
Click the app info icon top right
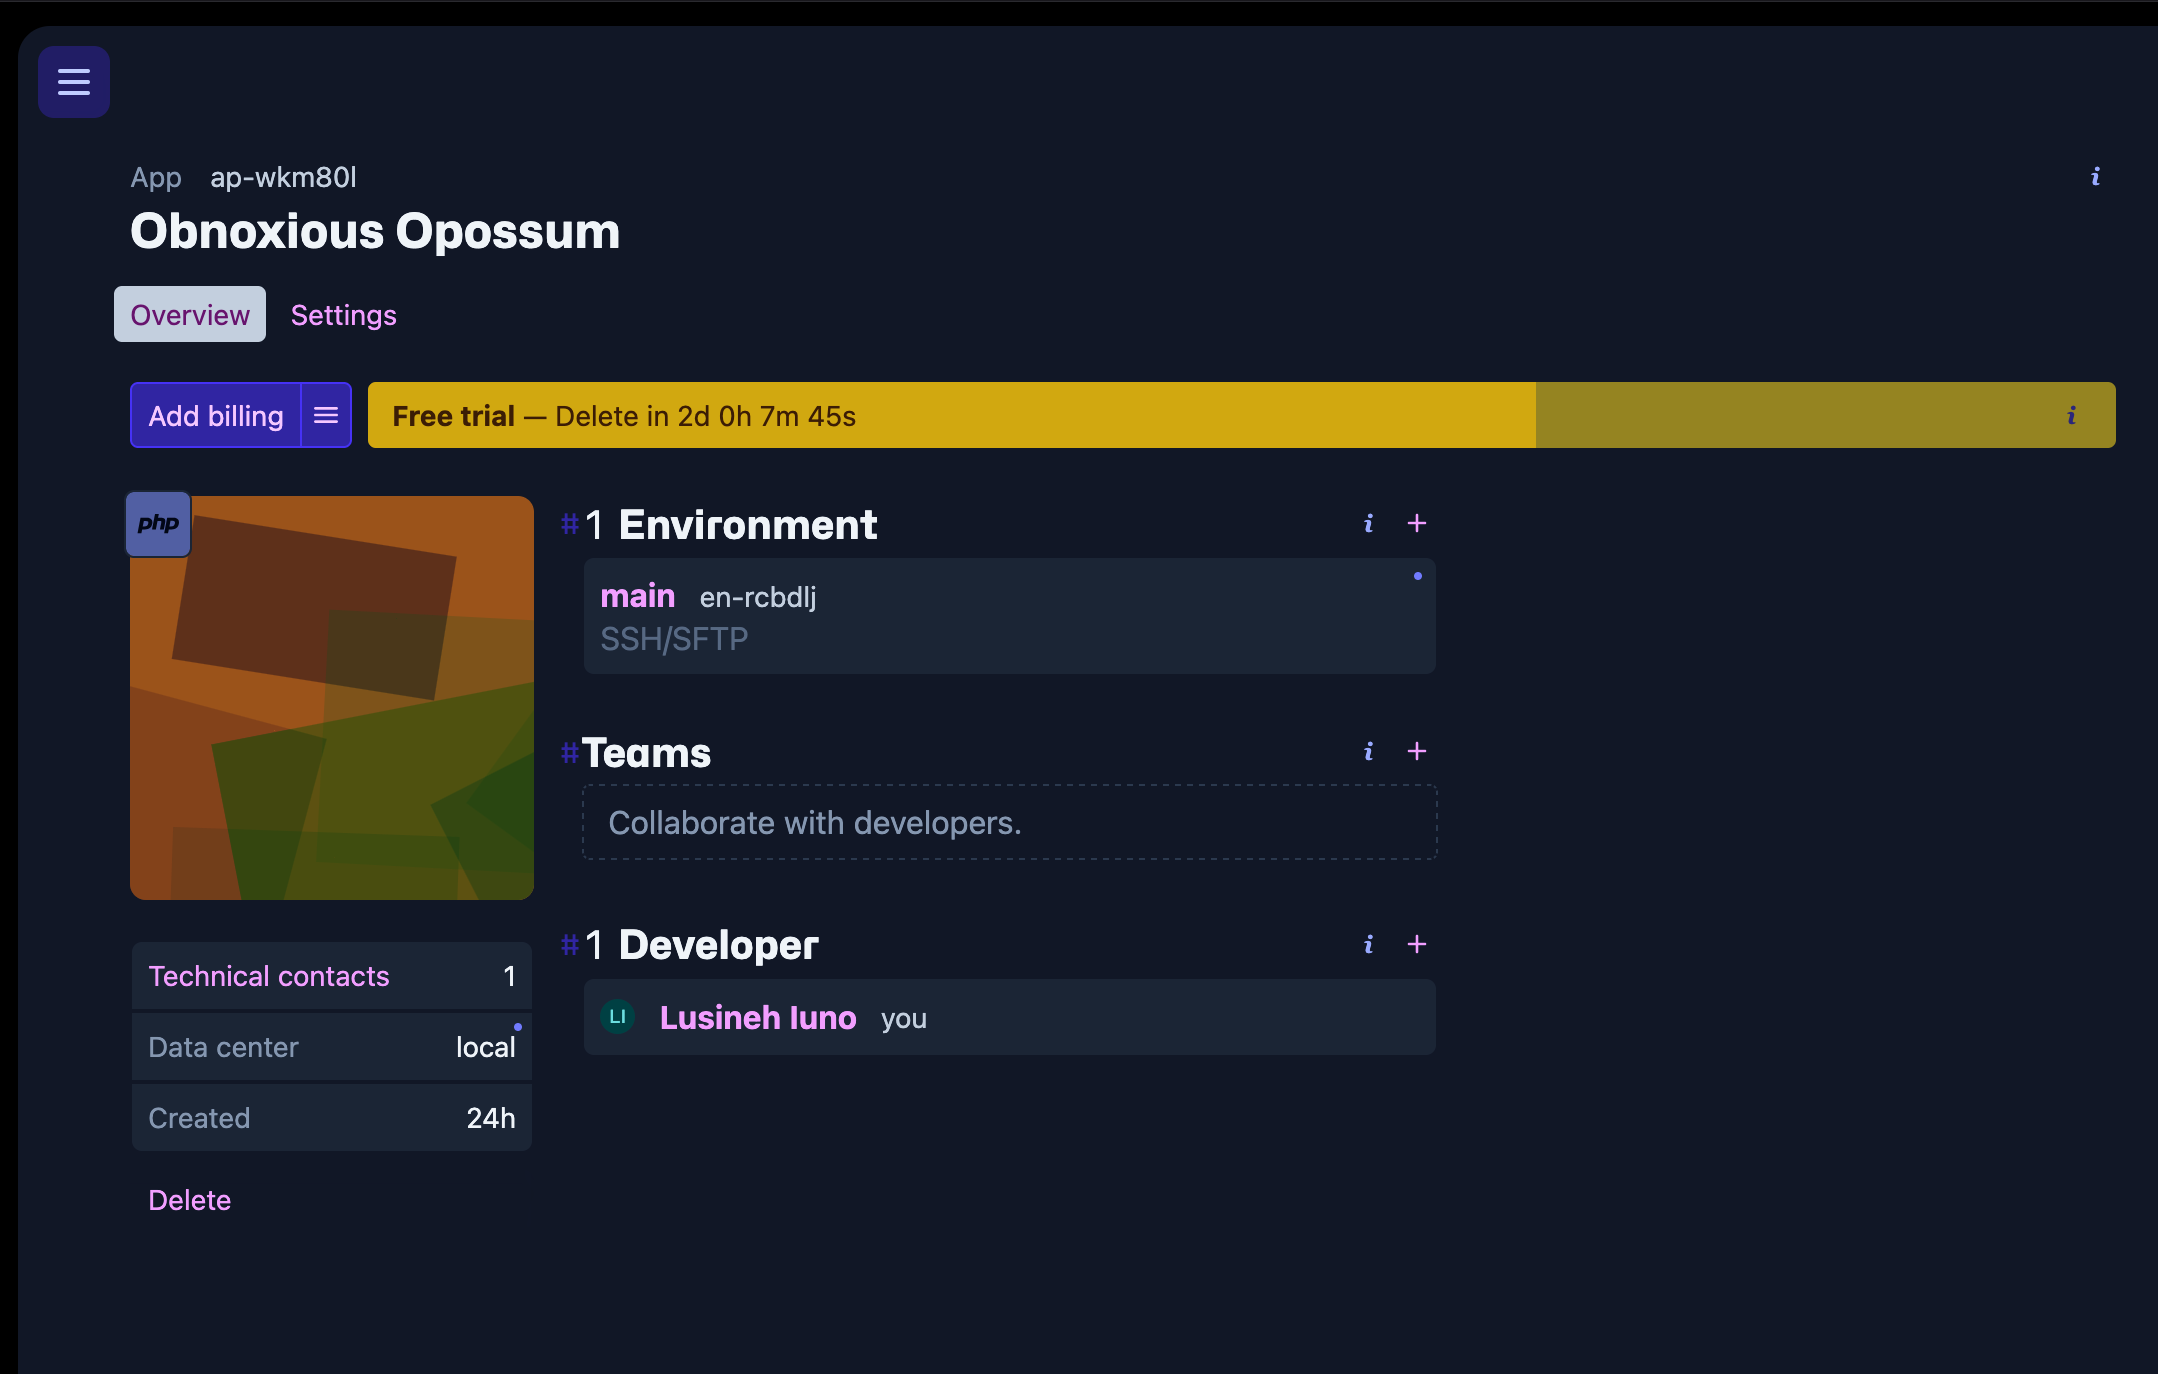(2096, 176)
